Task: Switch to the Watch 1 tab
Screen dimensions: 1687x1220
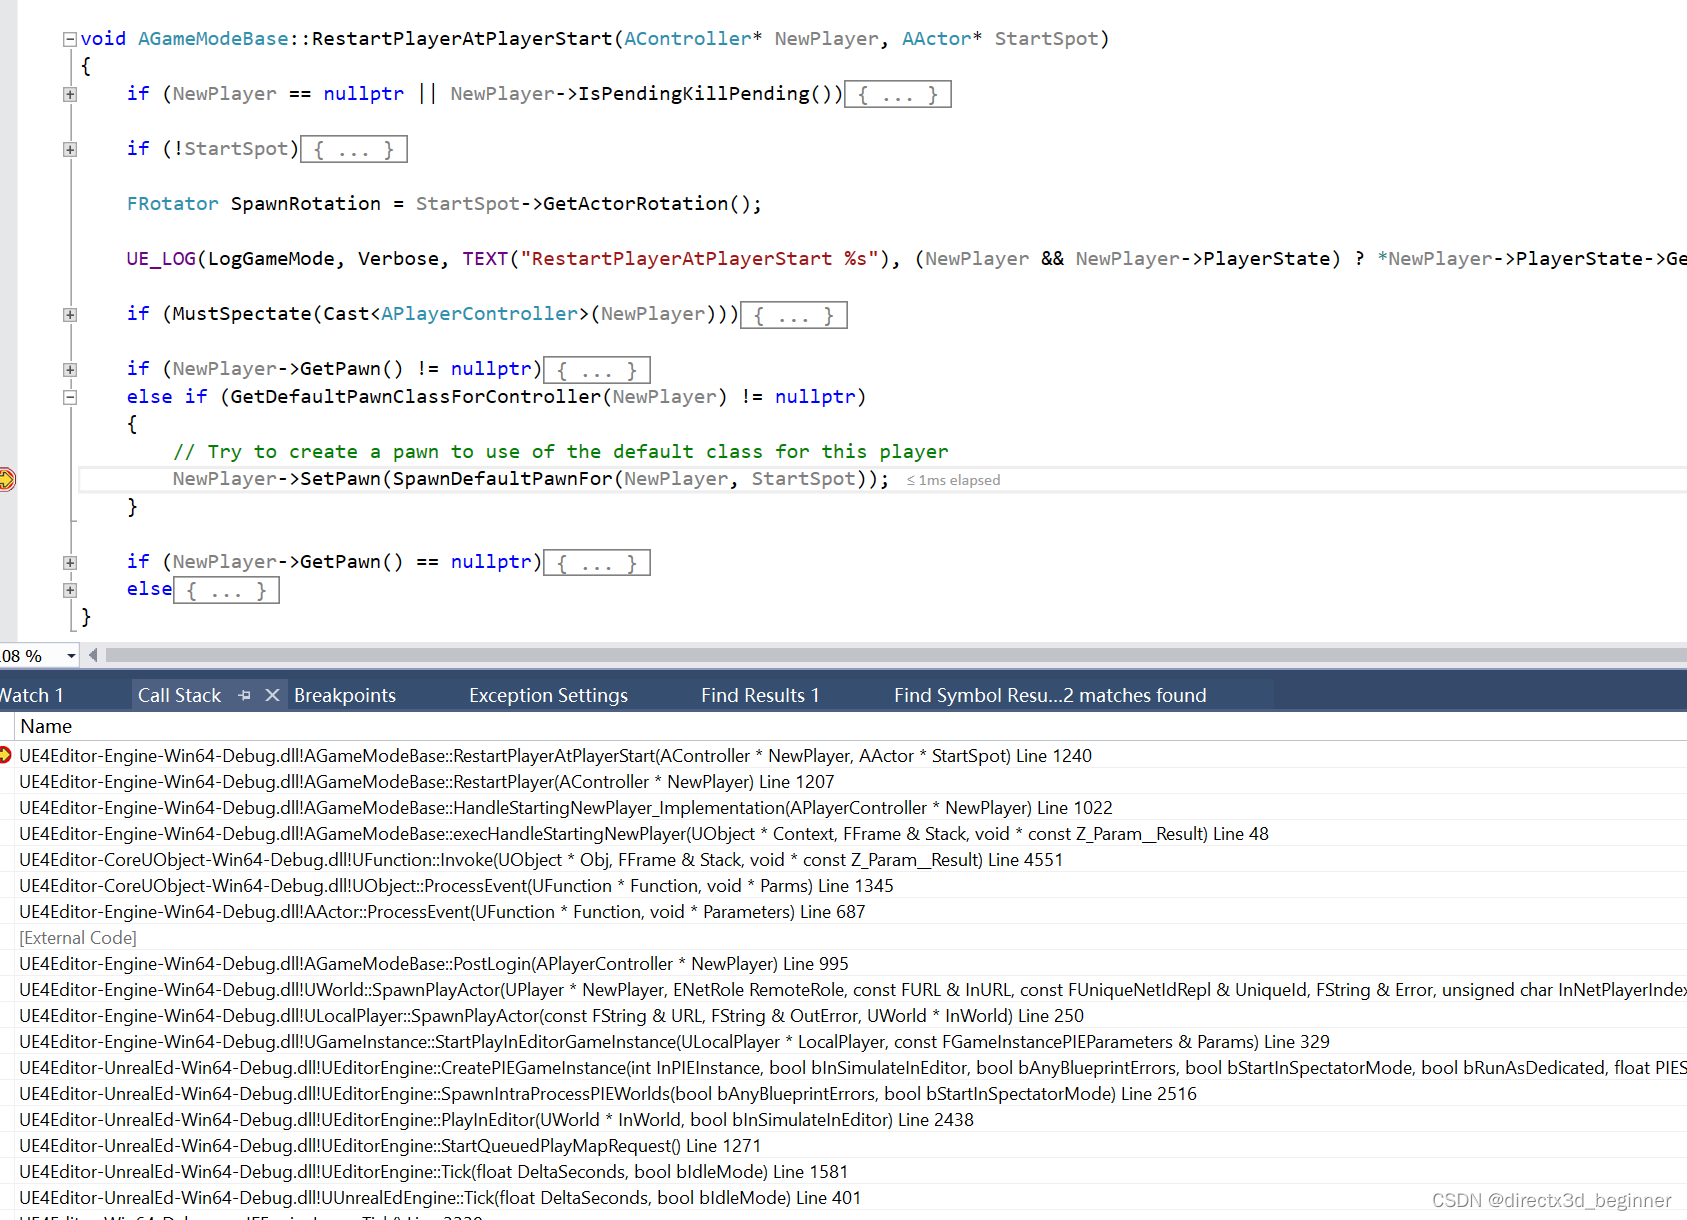Action: click(31, 695)
